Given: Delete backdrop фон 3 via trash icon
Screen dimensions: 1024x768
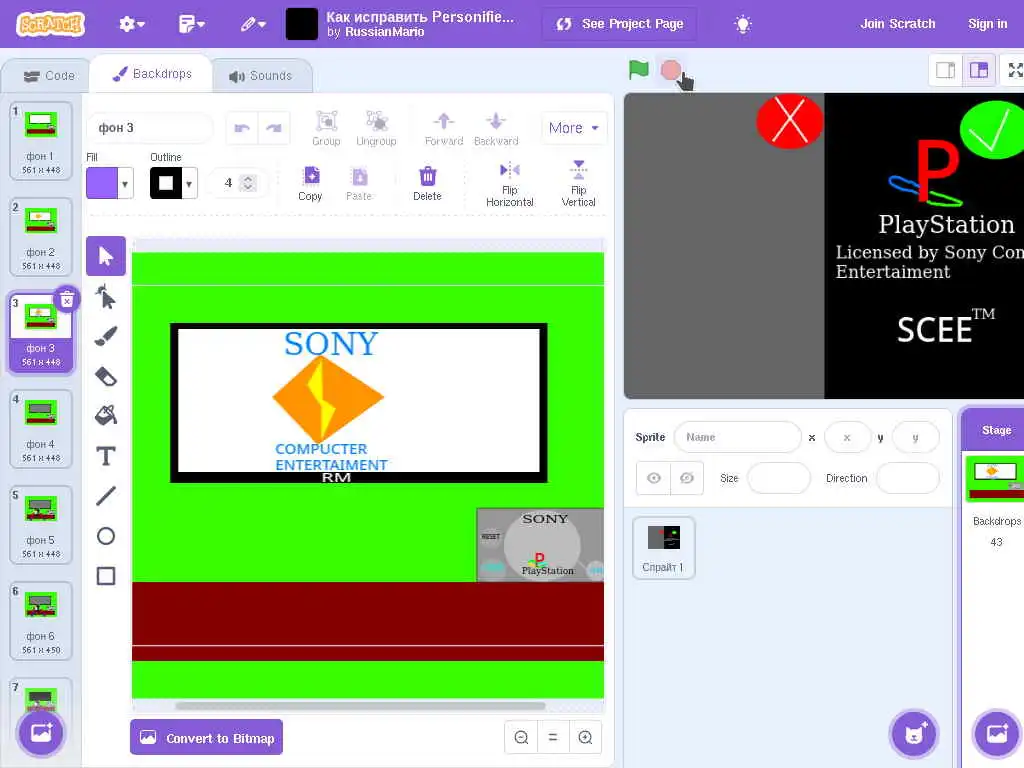Looking at the screenshot, I should 67,300.
